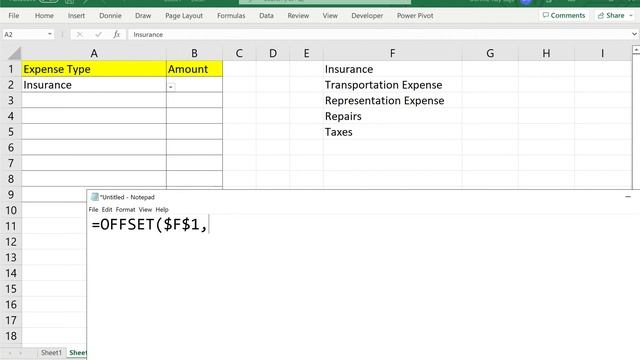The image size is (640, 360).
Task: Switch to the Data ribbon tab
Action: pyautogui.click(x=266, y=16)
